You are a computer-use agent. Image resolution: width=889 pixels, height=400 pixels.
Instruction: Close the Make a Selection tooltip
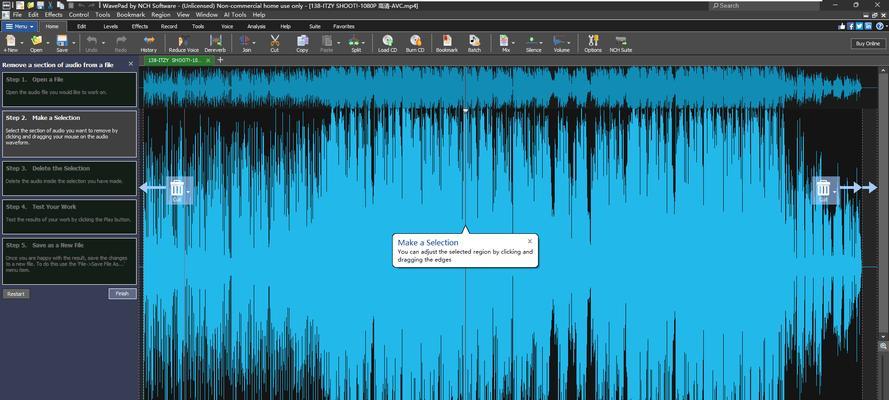530,241
